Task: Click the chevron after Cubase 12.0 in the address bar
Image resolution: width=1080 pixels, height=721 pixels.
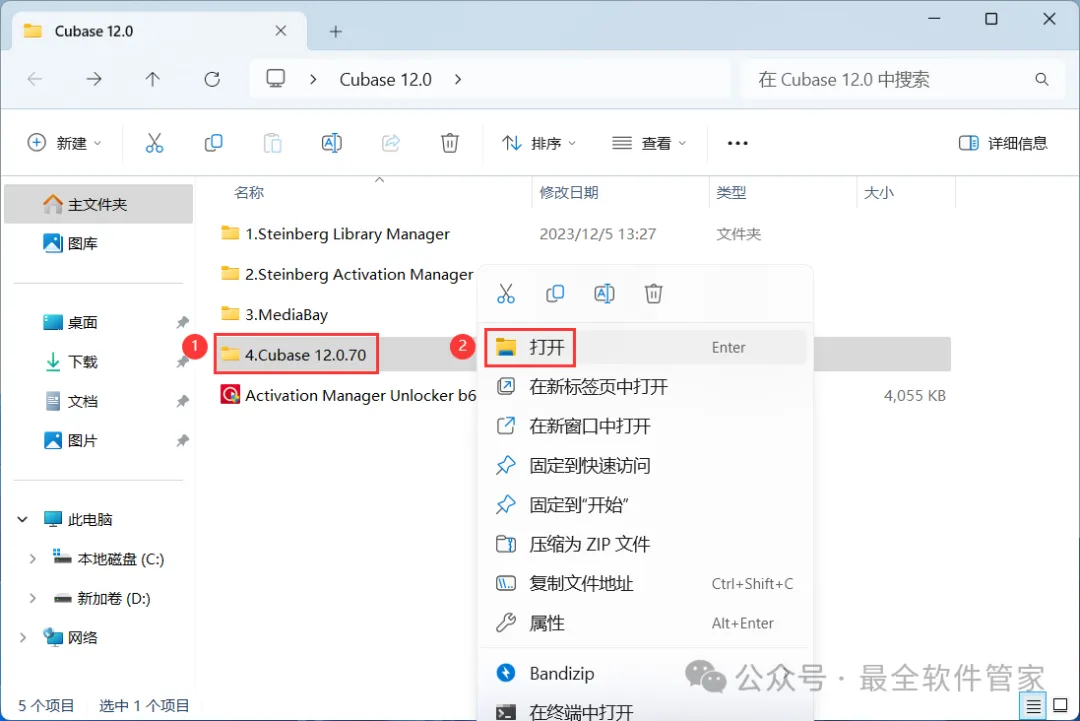Action: pos(458,80)
